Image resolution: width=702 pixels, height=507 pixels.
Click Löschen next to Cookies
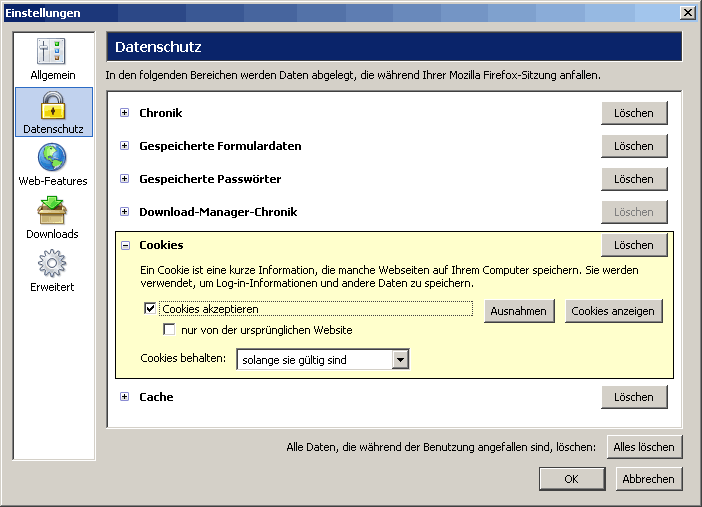(x=634, y=245)
